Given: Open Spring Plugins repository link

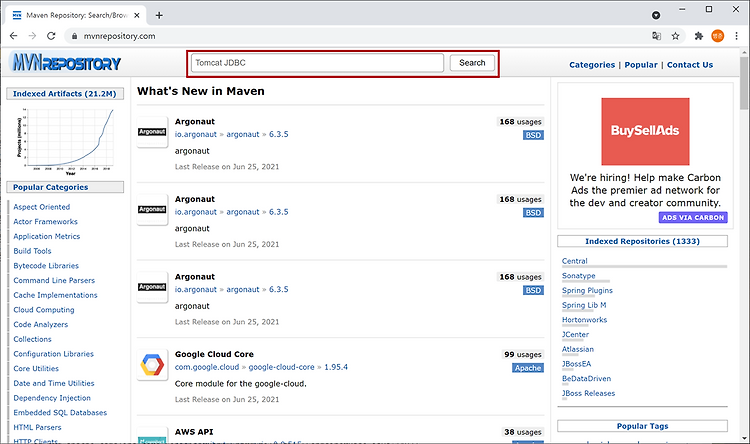Looking at the screenshot, I should point(587,290).
